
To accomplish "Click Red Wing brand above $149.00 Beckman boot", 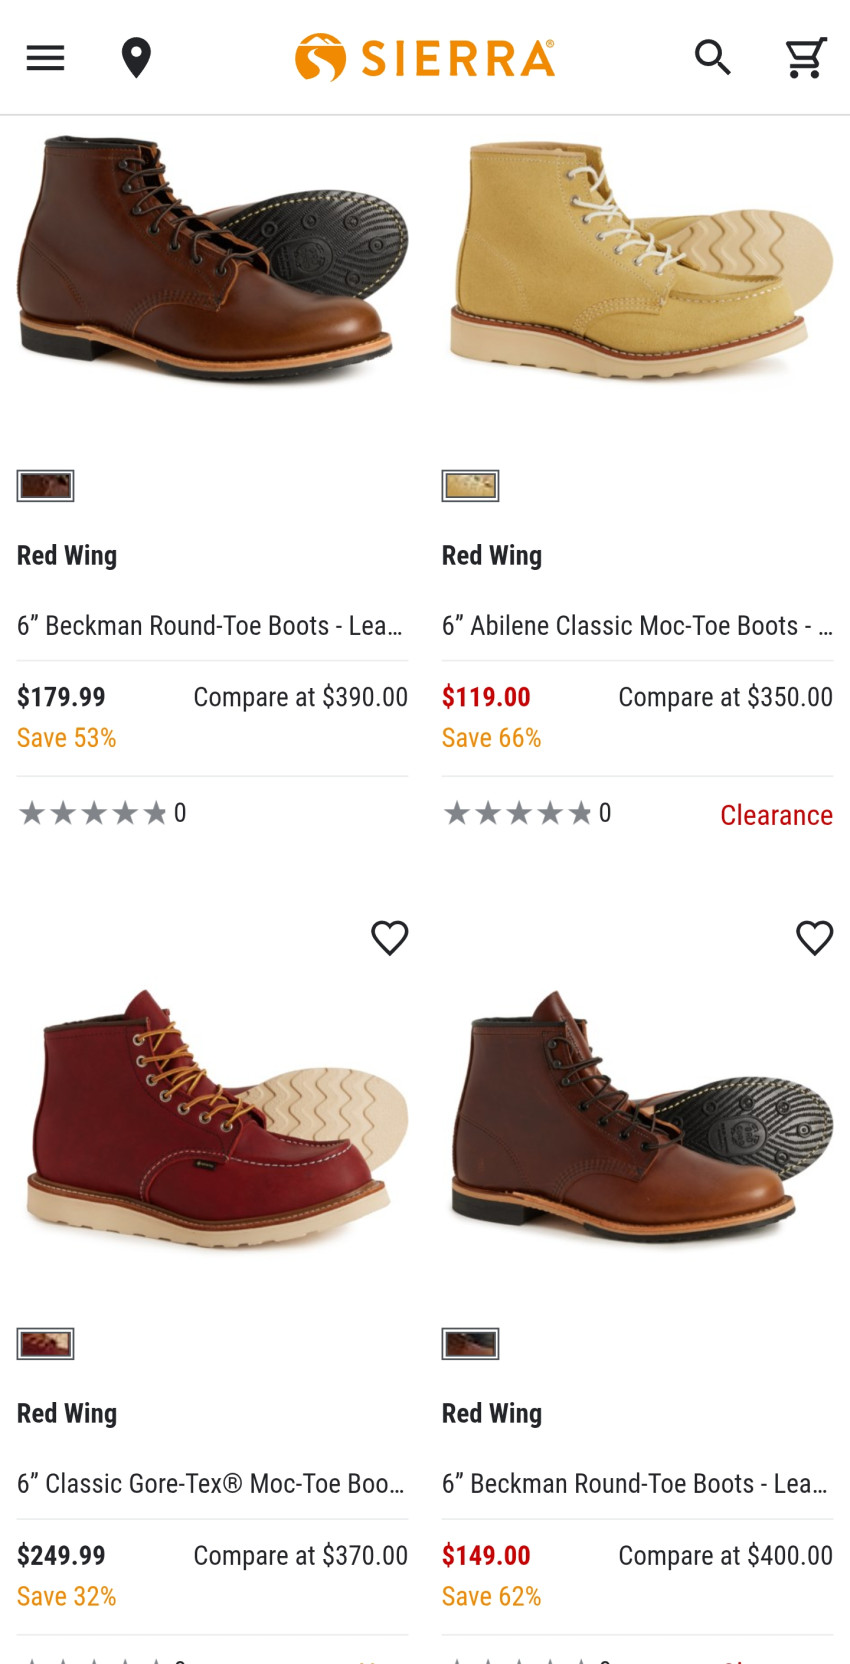I will point(492,1413).
